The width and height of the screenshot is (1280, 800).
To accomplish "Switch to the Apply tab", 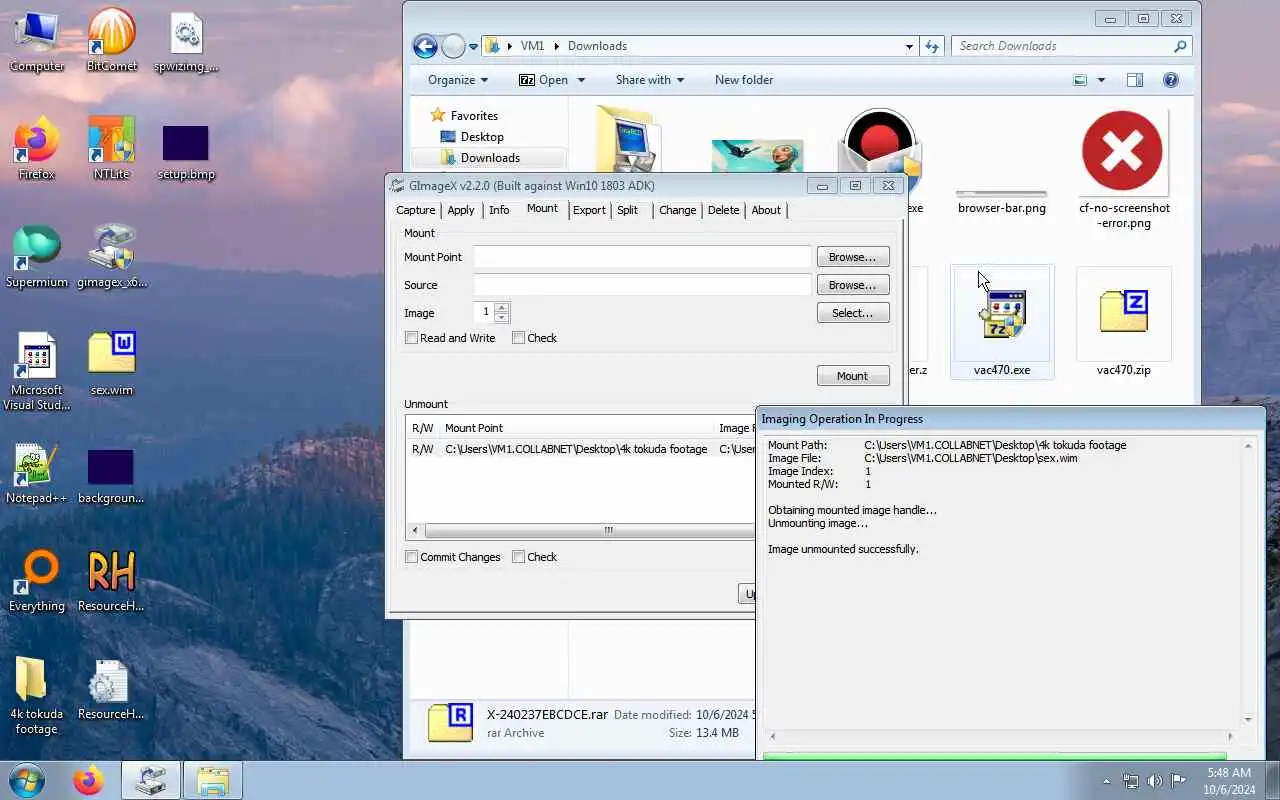I will click(x=461, y=210).
